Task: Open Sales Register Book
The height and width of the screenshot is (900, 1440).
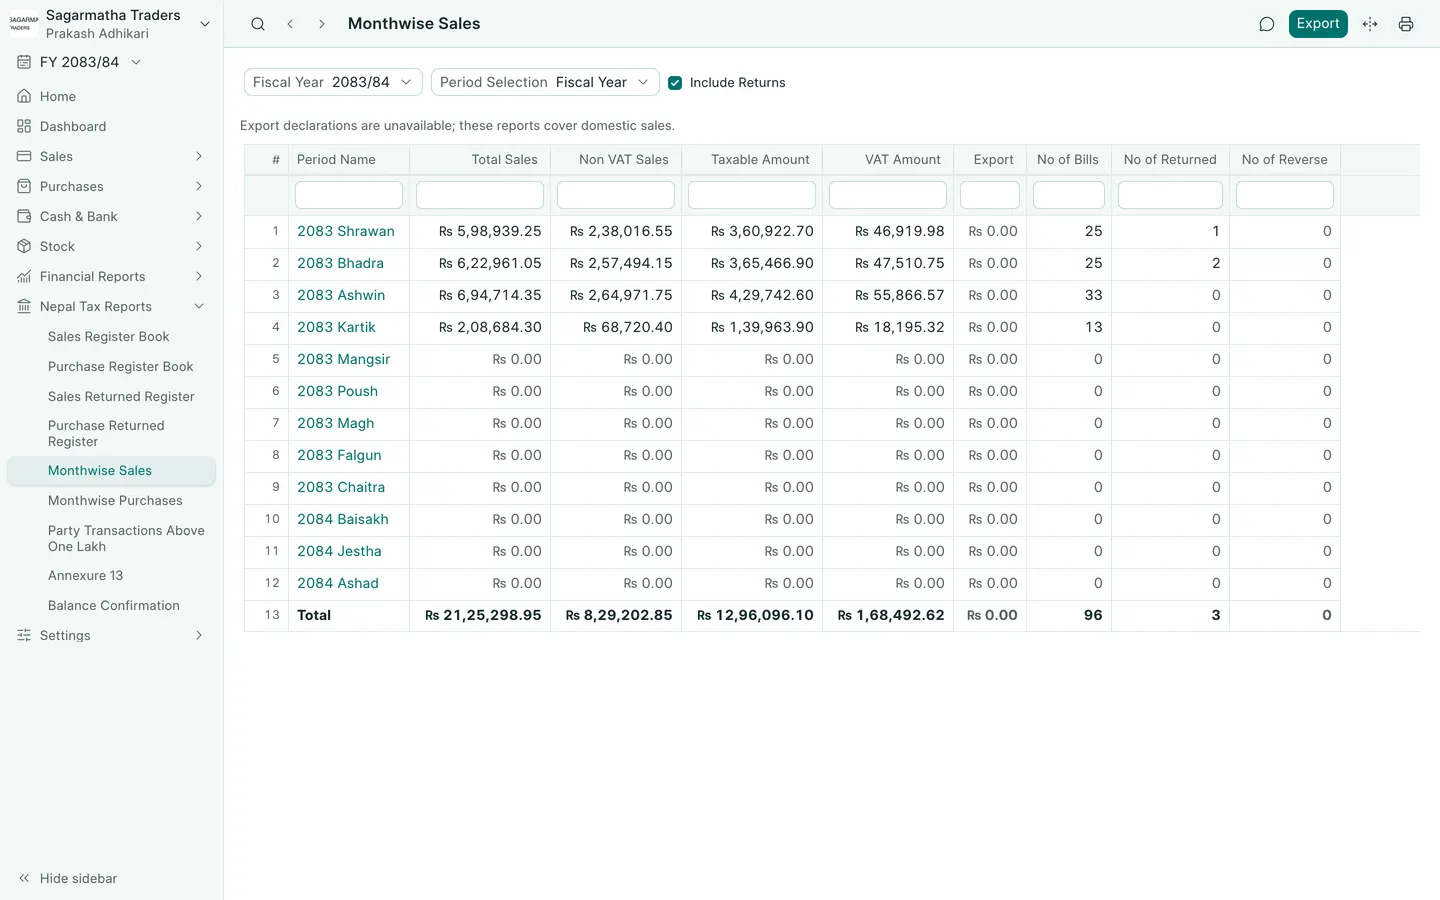Action: coord(109,337)
